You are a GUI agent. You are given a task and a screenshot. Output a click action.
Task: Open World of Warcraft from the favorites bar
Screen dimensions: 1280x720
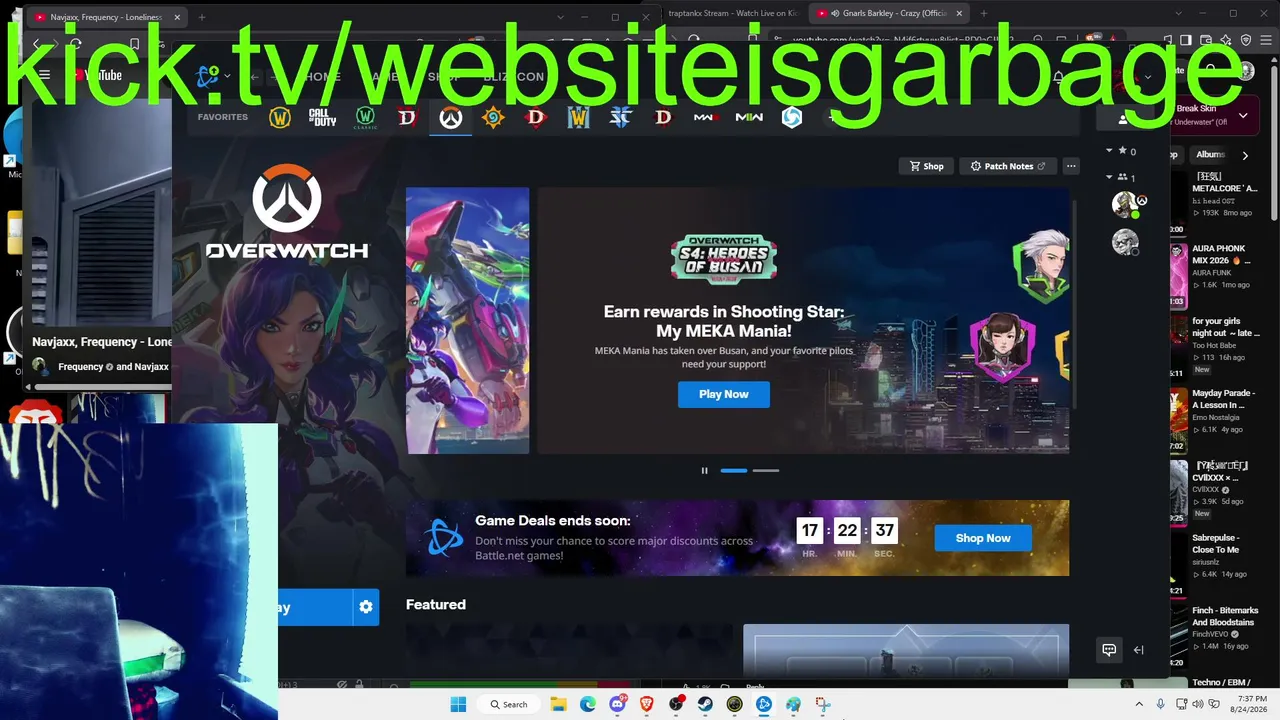tap(280, 118)
